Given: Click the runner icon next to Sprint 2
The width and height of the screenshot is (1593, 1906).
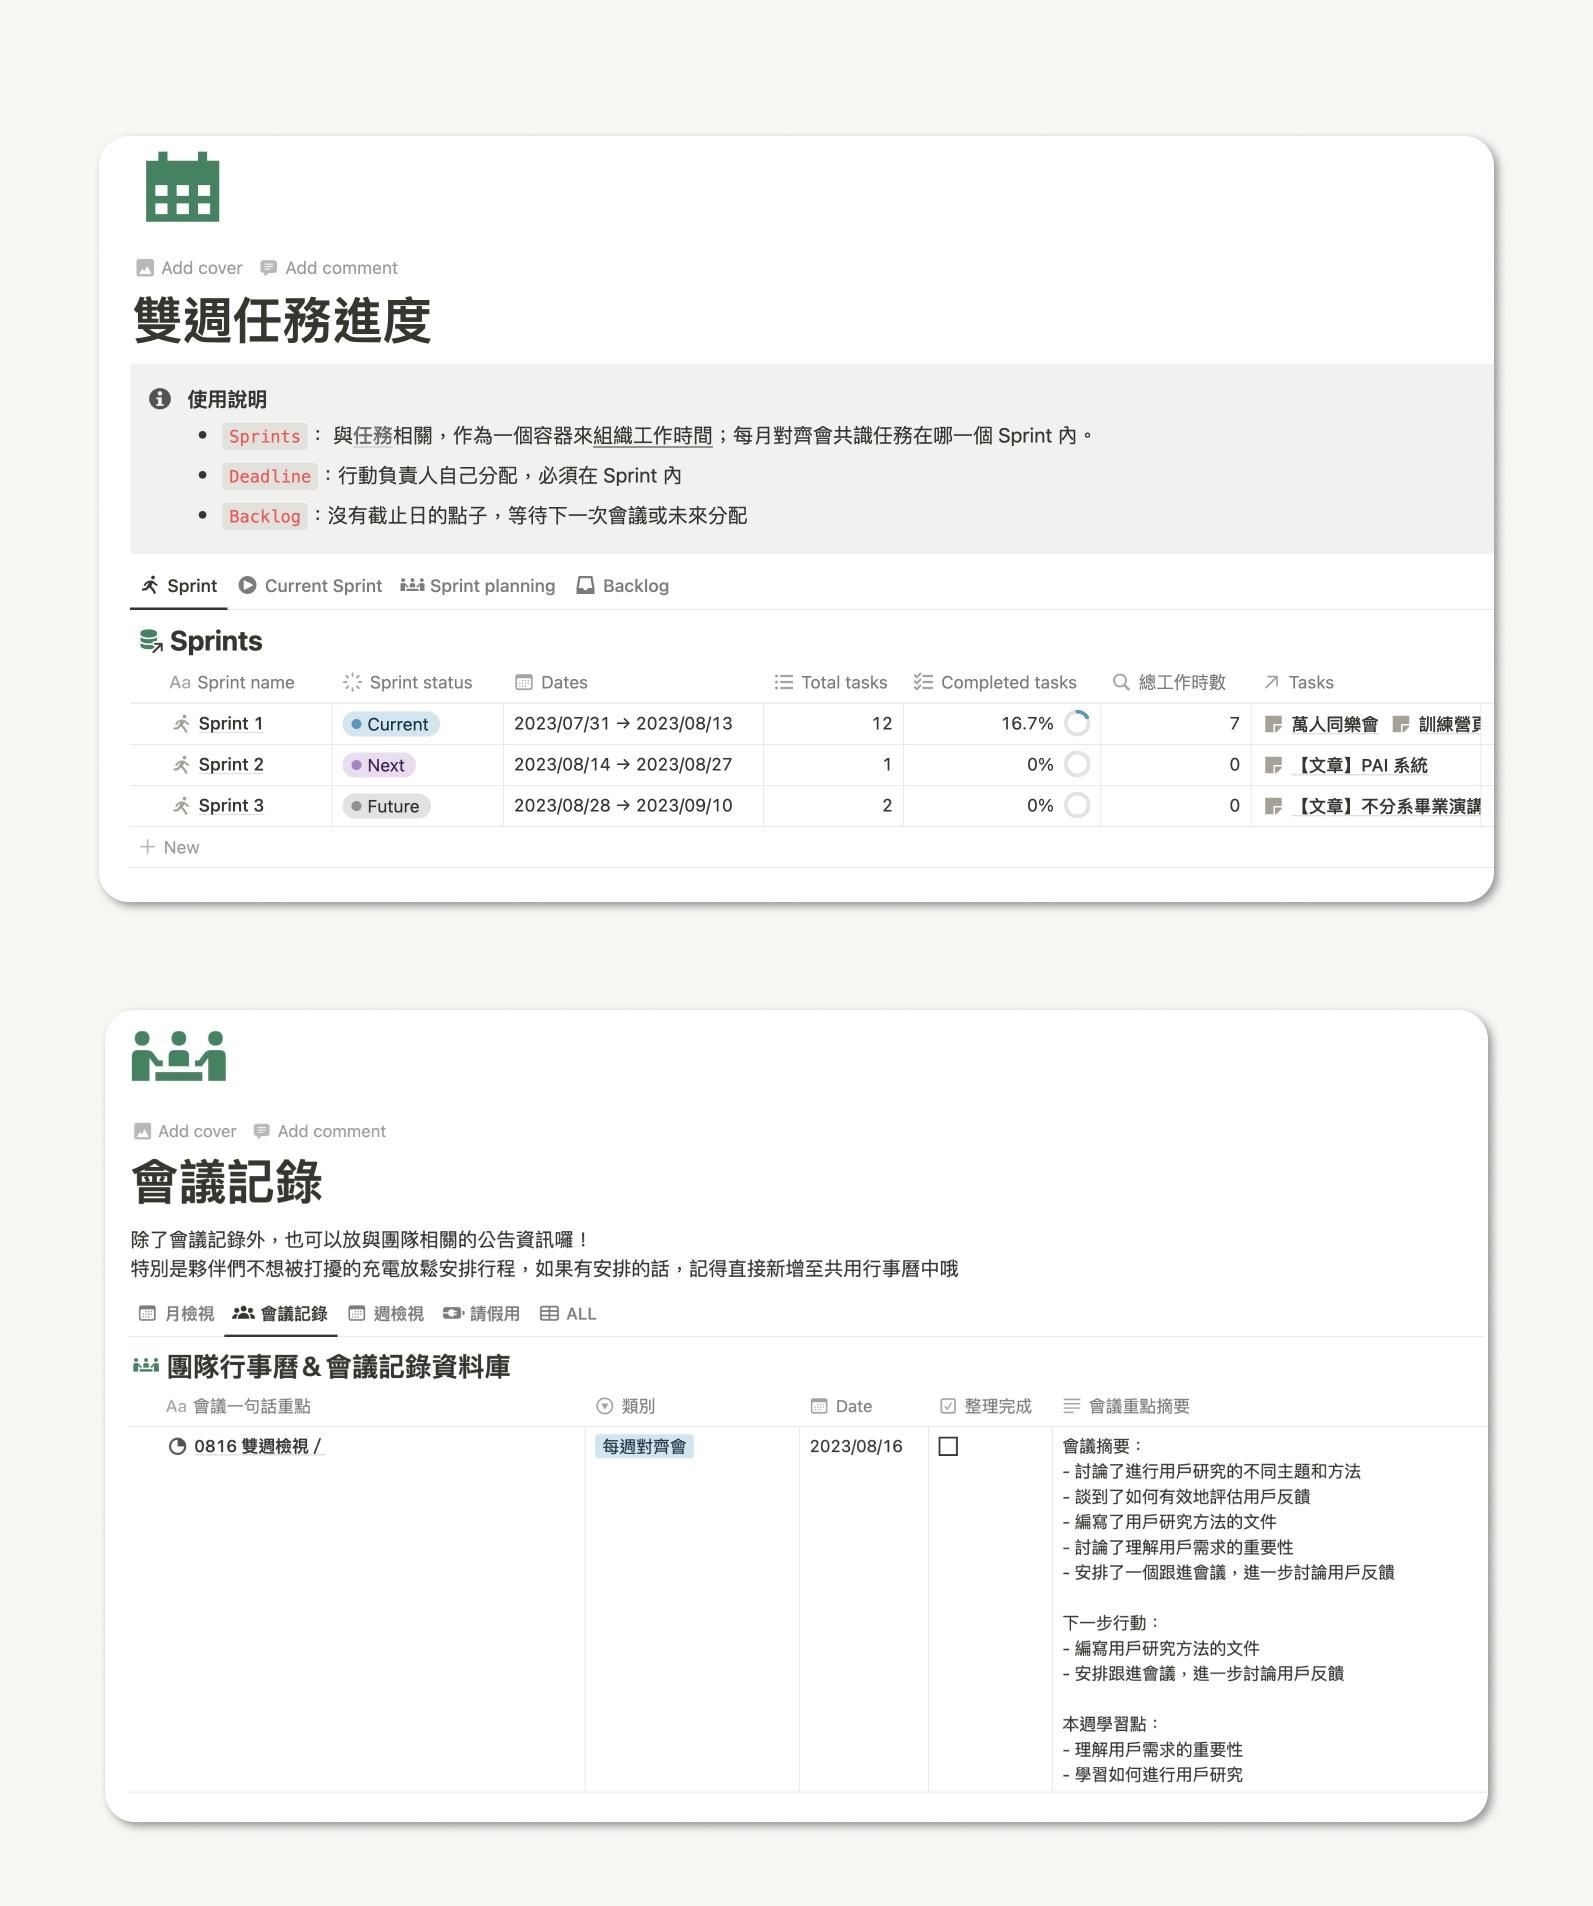Looking at the screenshot, I should (181, 765).
